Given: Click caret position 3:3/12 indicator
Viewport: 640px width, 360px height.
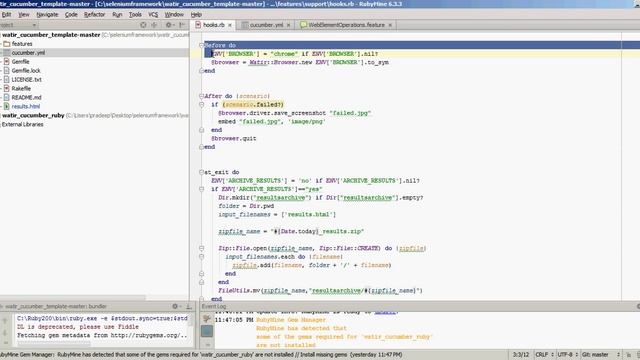Looking at the screenshot, I should (x=520, y=355).
